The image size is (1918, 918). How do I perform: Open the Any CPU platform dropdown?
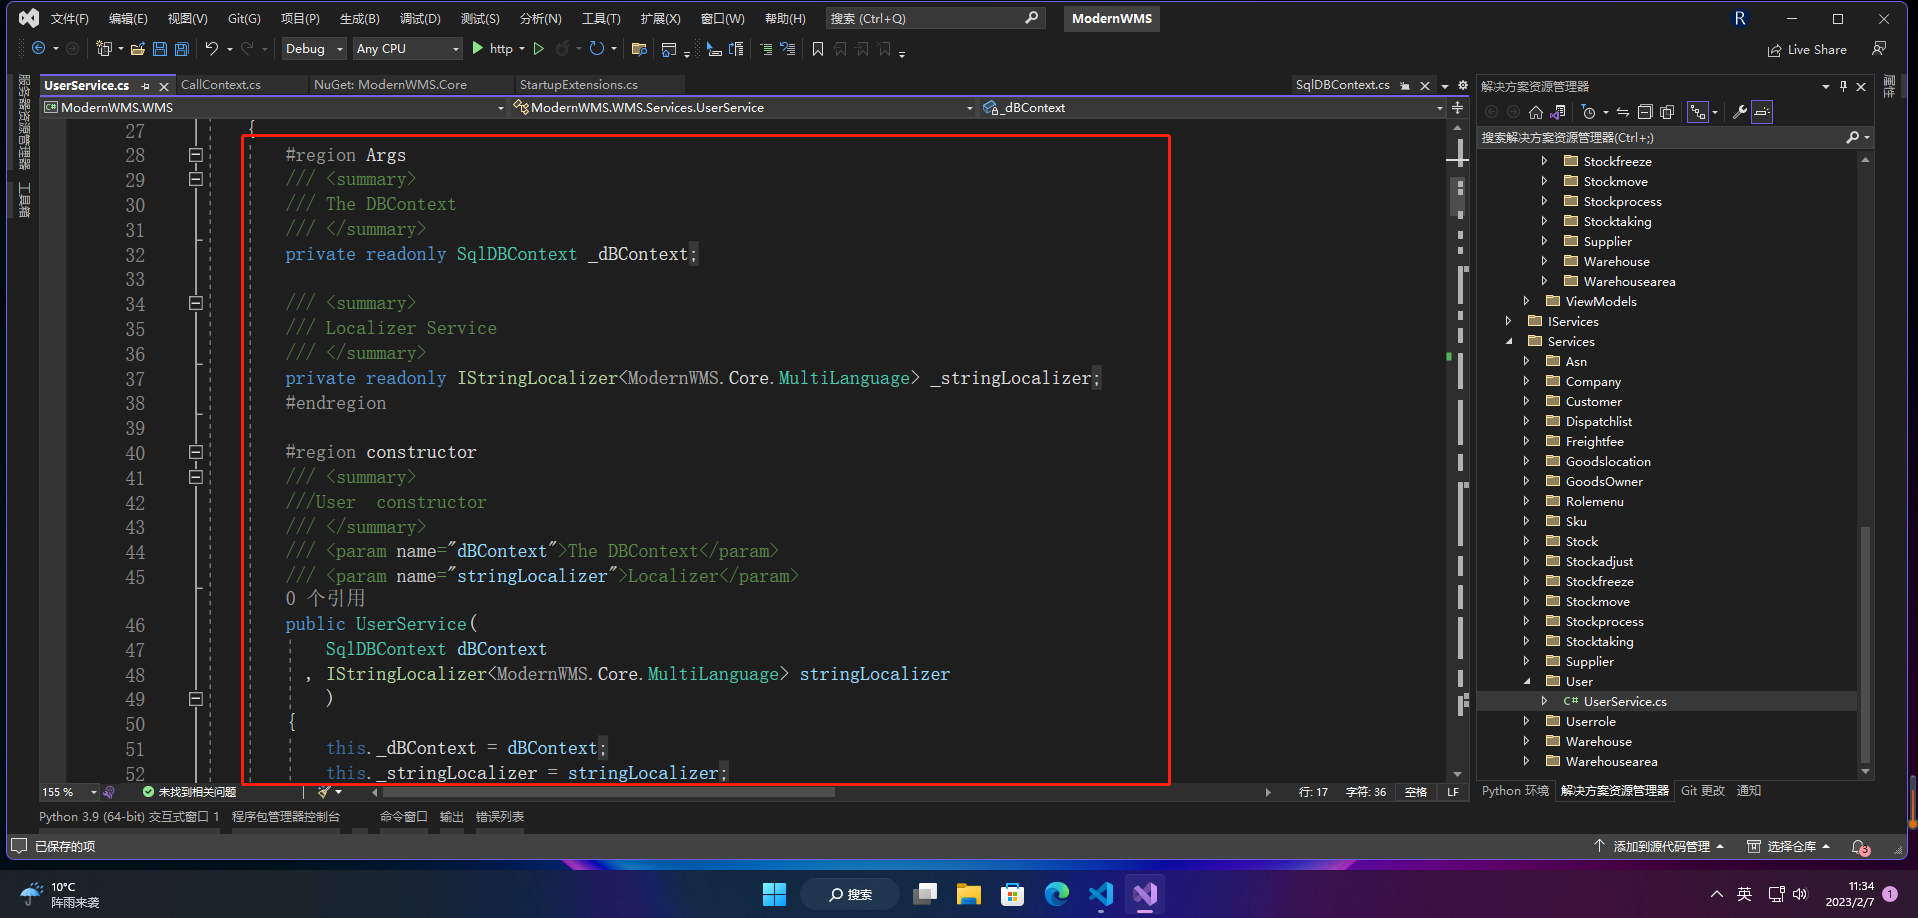click(407, 48)
